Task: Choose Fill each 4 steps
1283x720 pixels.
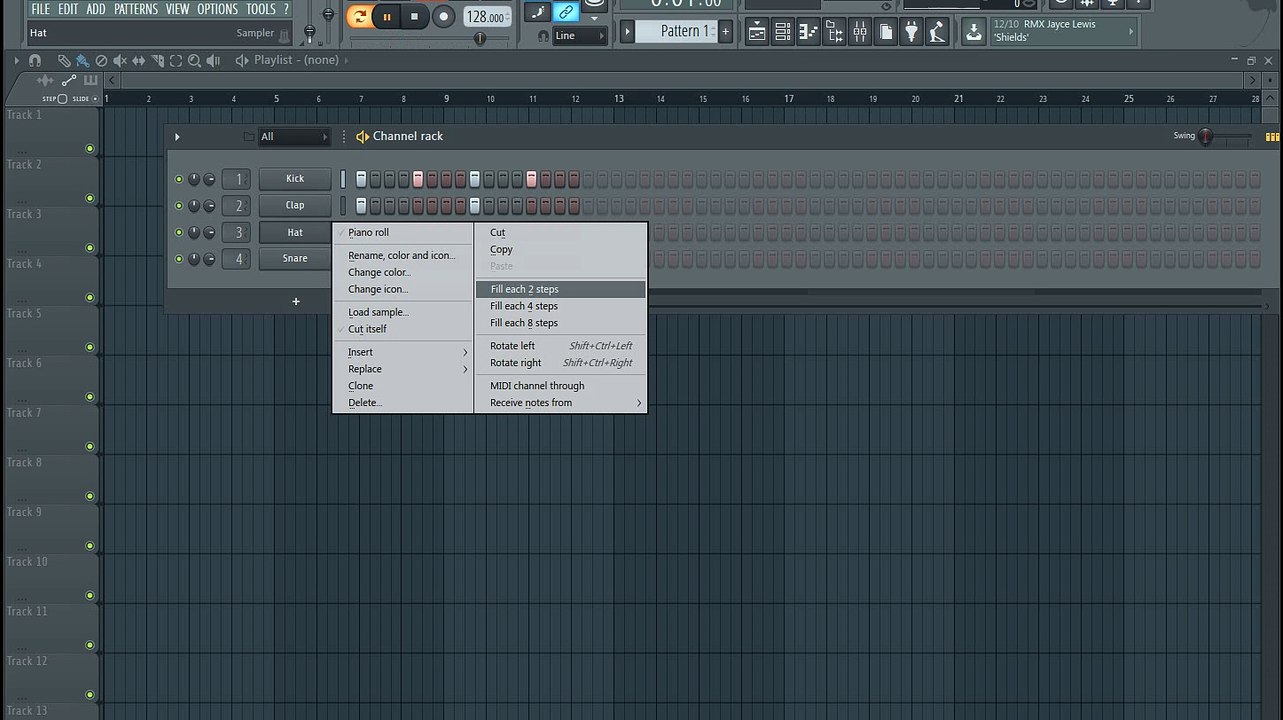Action: (x=561, y=306)
